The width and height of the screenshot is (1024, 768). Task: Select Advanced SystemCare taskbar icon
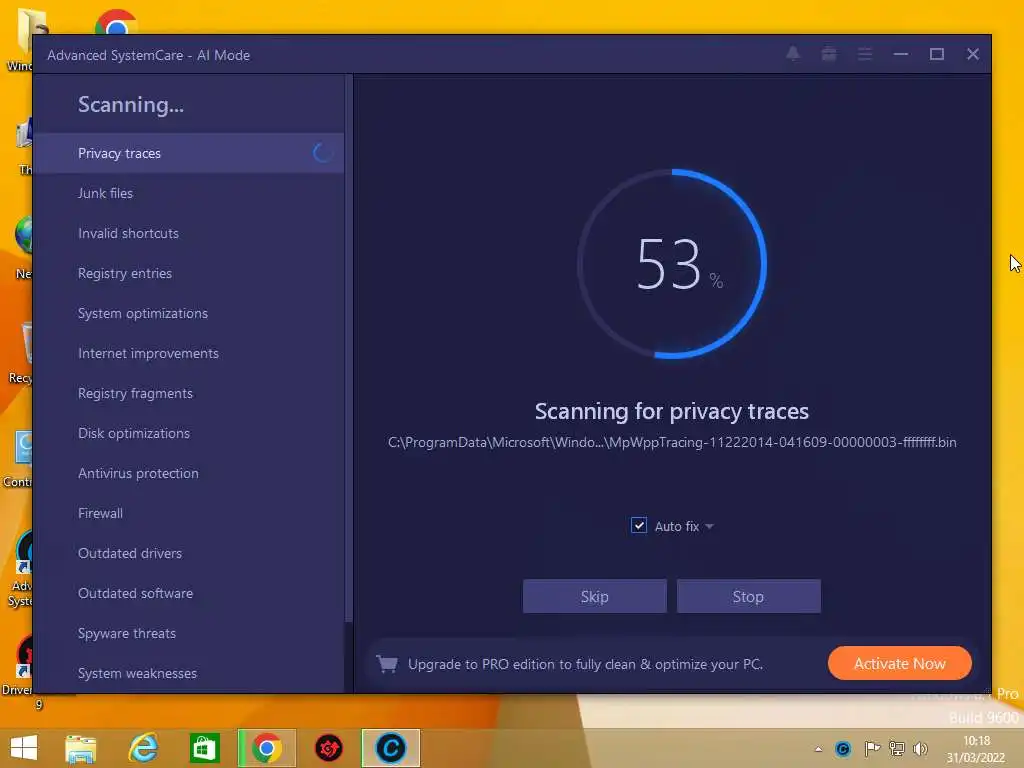point(391,748)
